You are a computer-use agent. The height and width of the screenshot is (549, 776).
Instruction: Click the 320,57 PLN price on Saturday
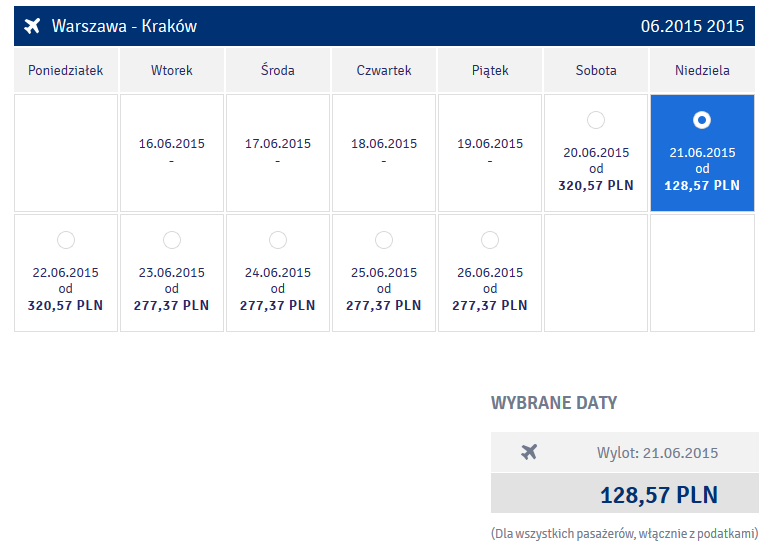coord(596,186)
